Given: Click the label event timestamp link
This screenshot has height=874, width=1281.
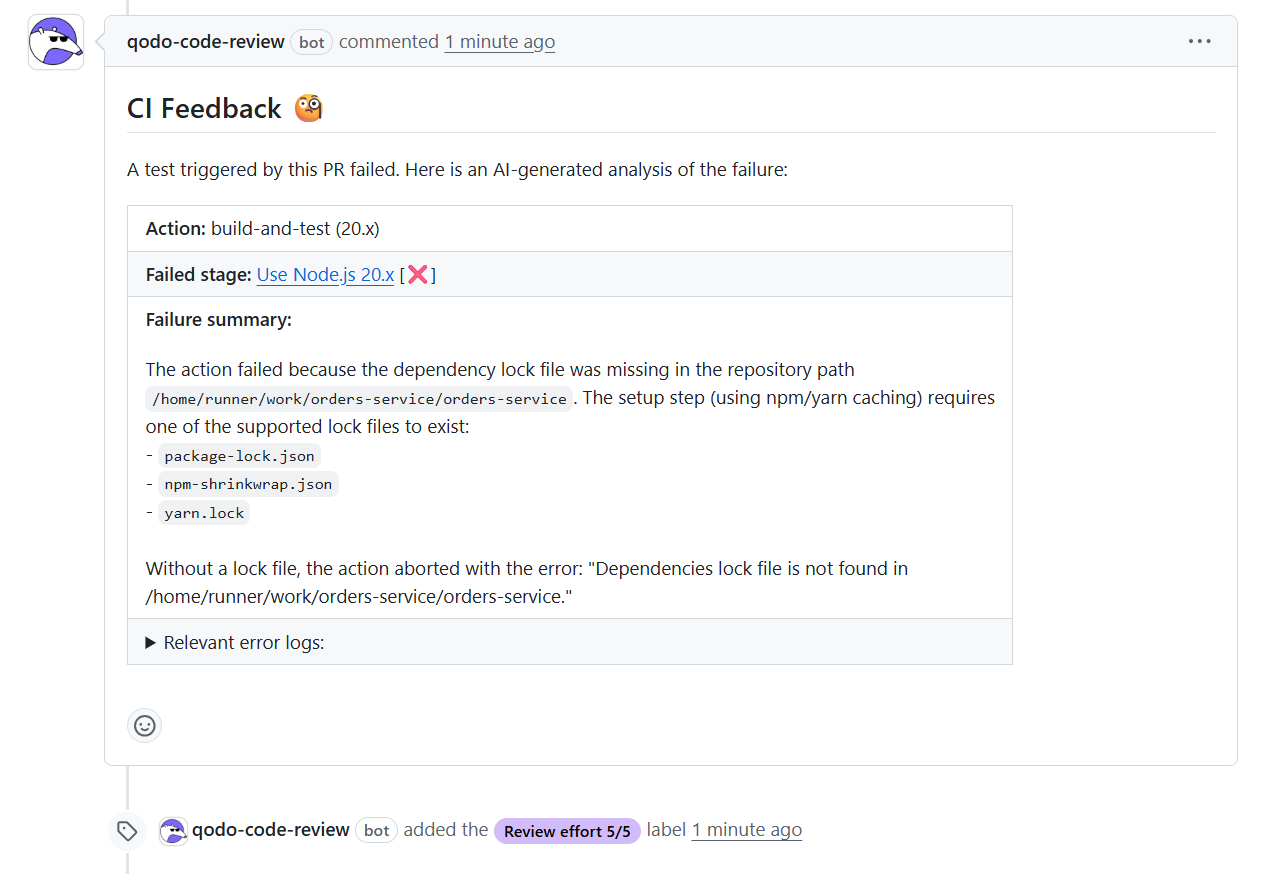Looking at the screenshot, I should (x=746, y=830).
